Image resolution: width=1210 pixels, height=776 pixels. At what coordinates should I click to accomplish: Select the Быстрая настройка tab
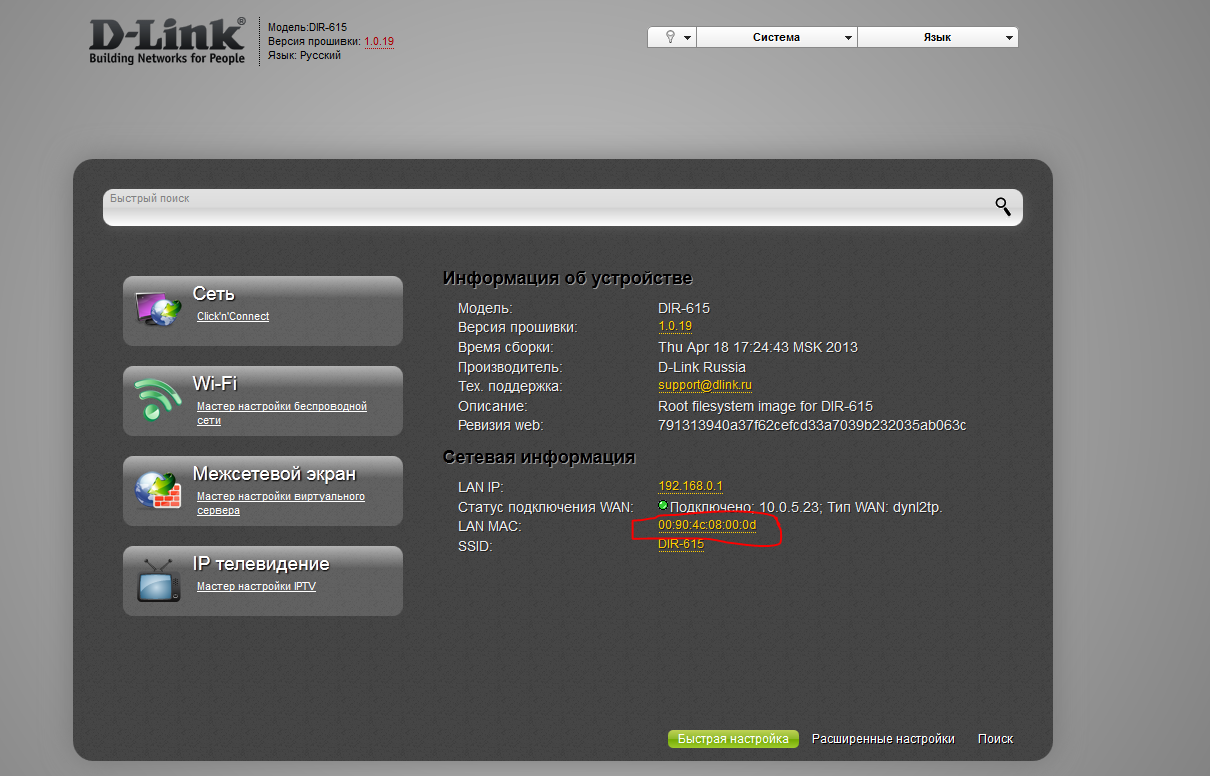coord(733,739)
